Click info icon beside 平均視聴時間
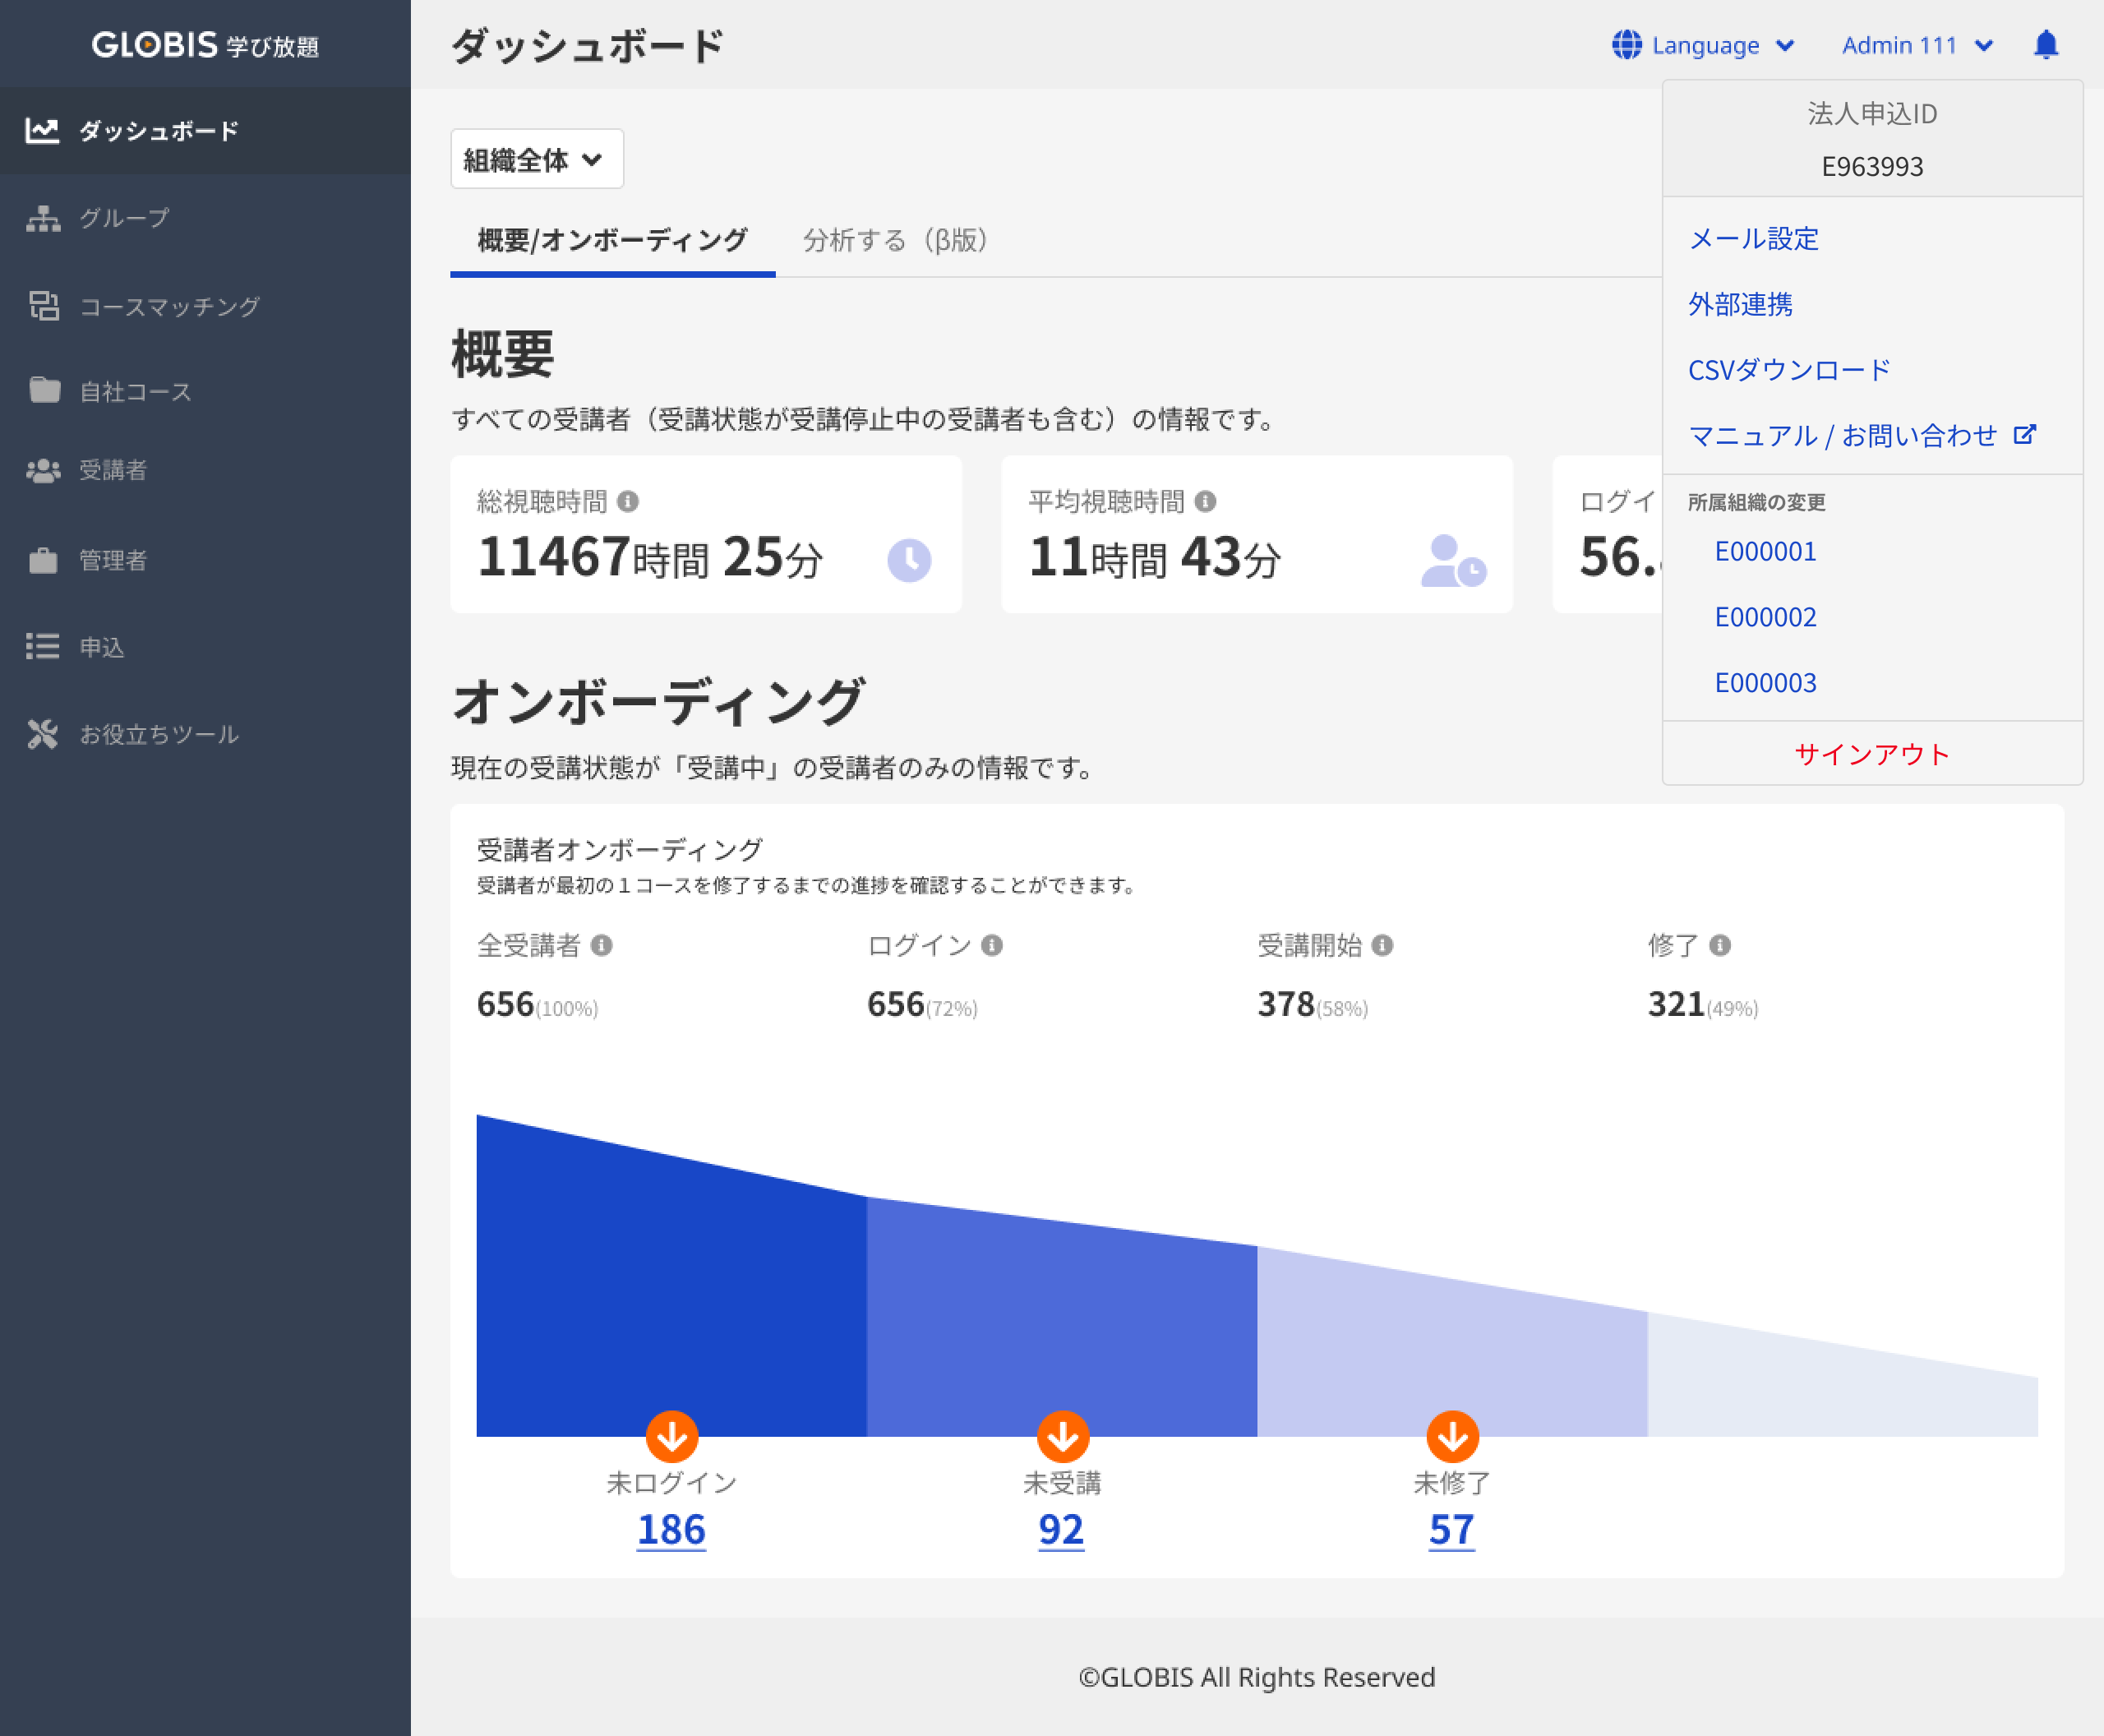 click(1205, 501)
